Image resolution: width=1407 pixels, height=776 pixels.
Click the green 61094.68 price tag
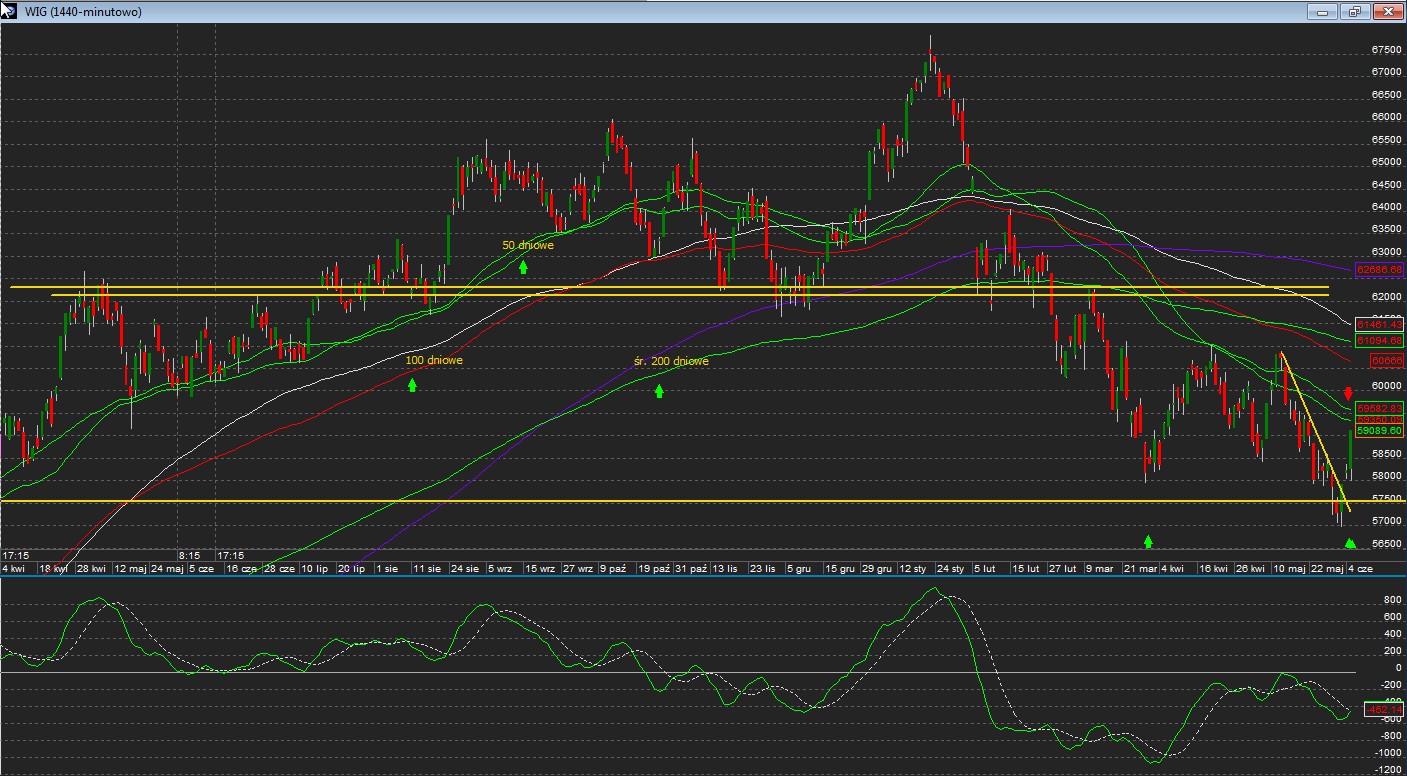[1380, 341]
